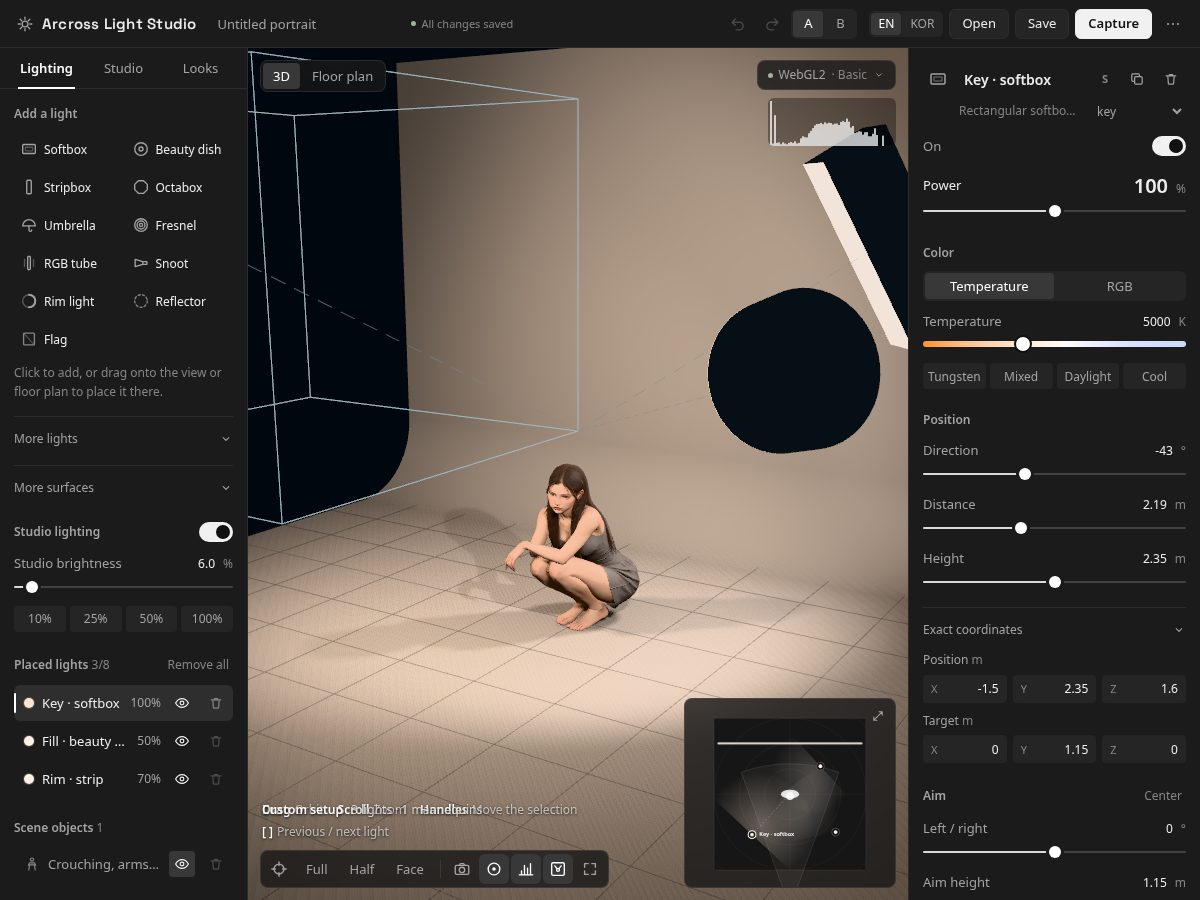Click the Power slider handle
1200x900 pixels.
click(x=1054, y=211)
